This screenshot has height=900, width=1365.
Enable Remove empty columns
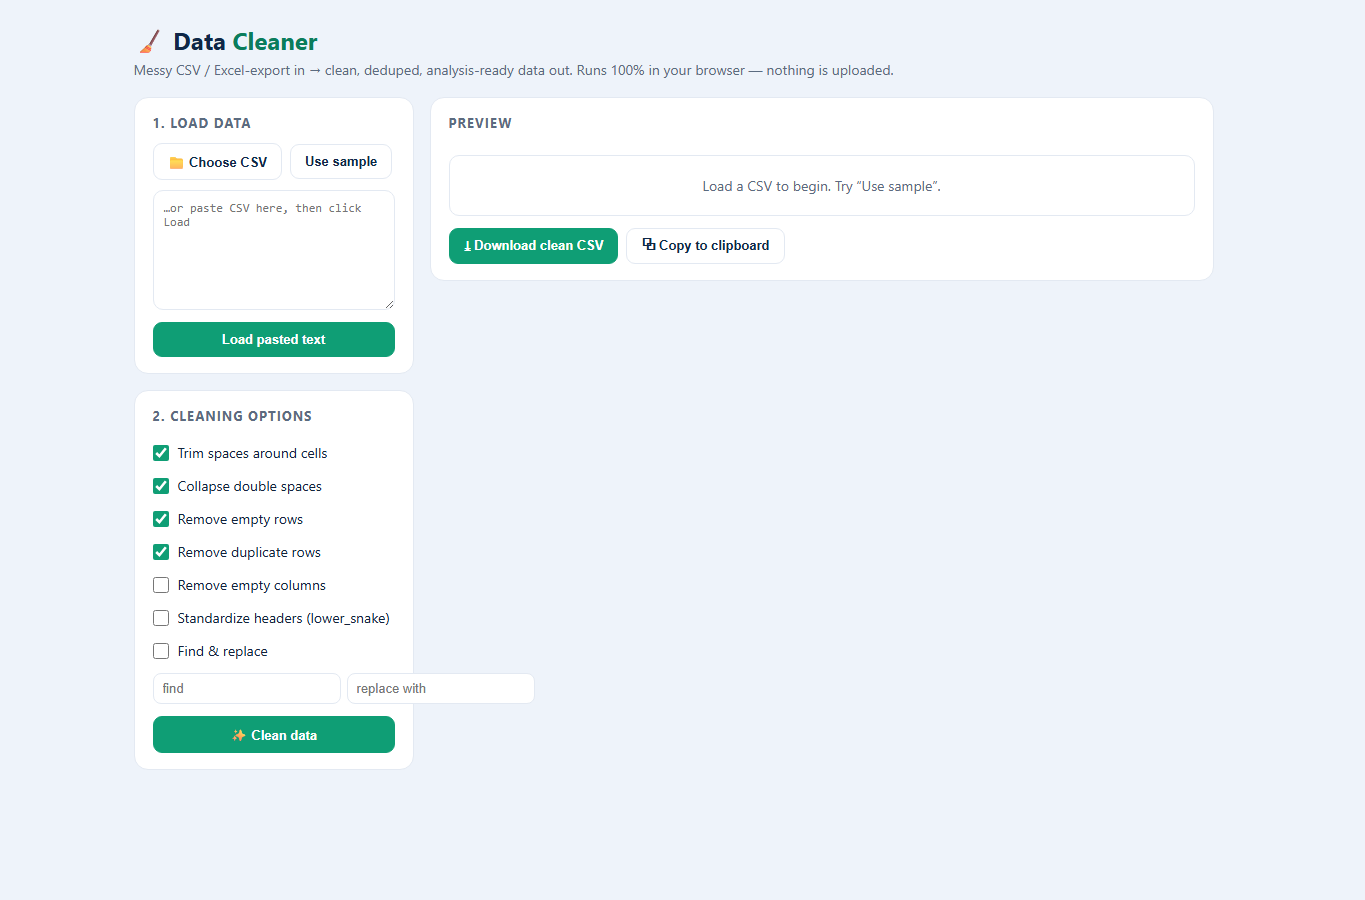pos(161,585)
